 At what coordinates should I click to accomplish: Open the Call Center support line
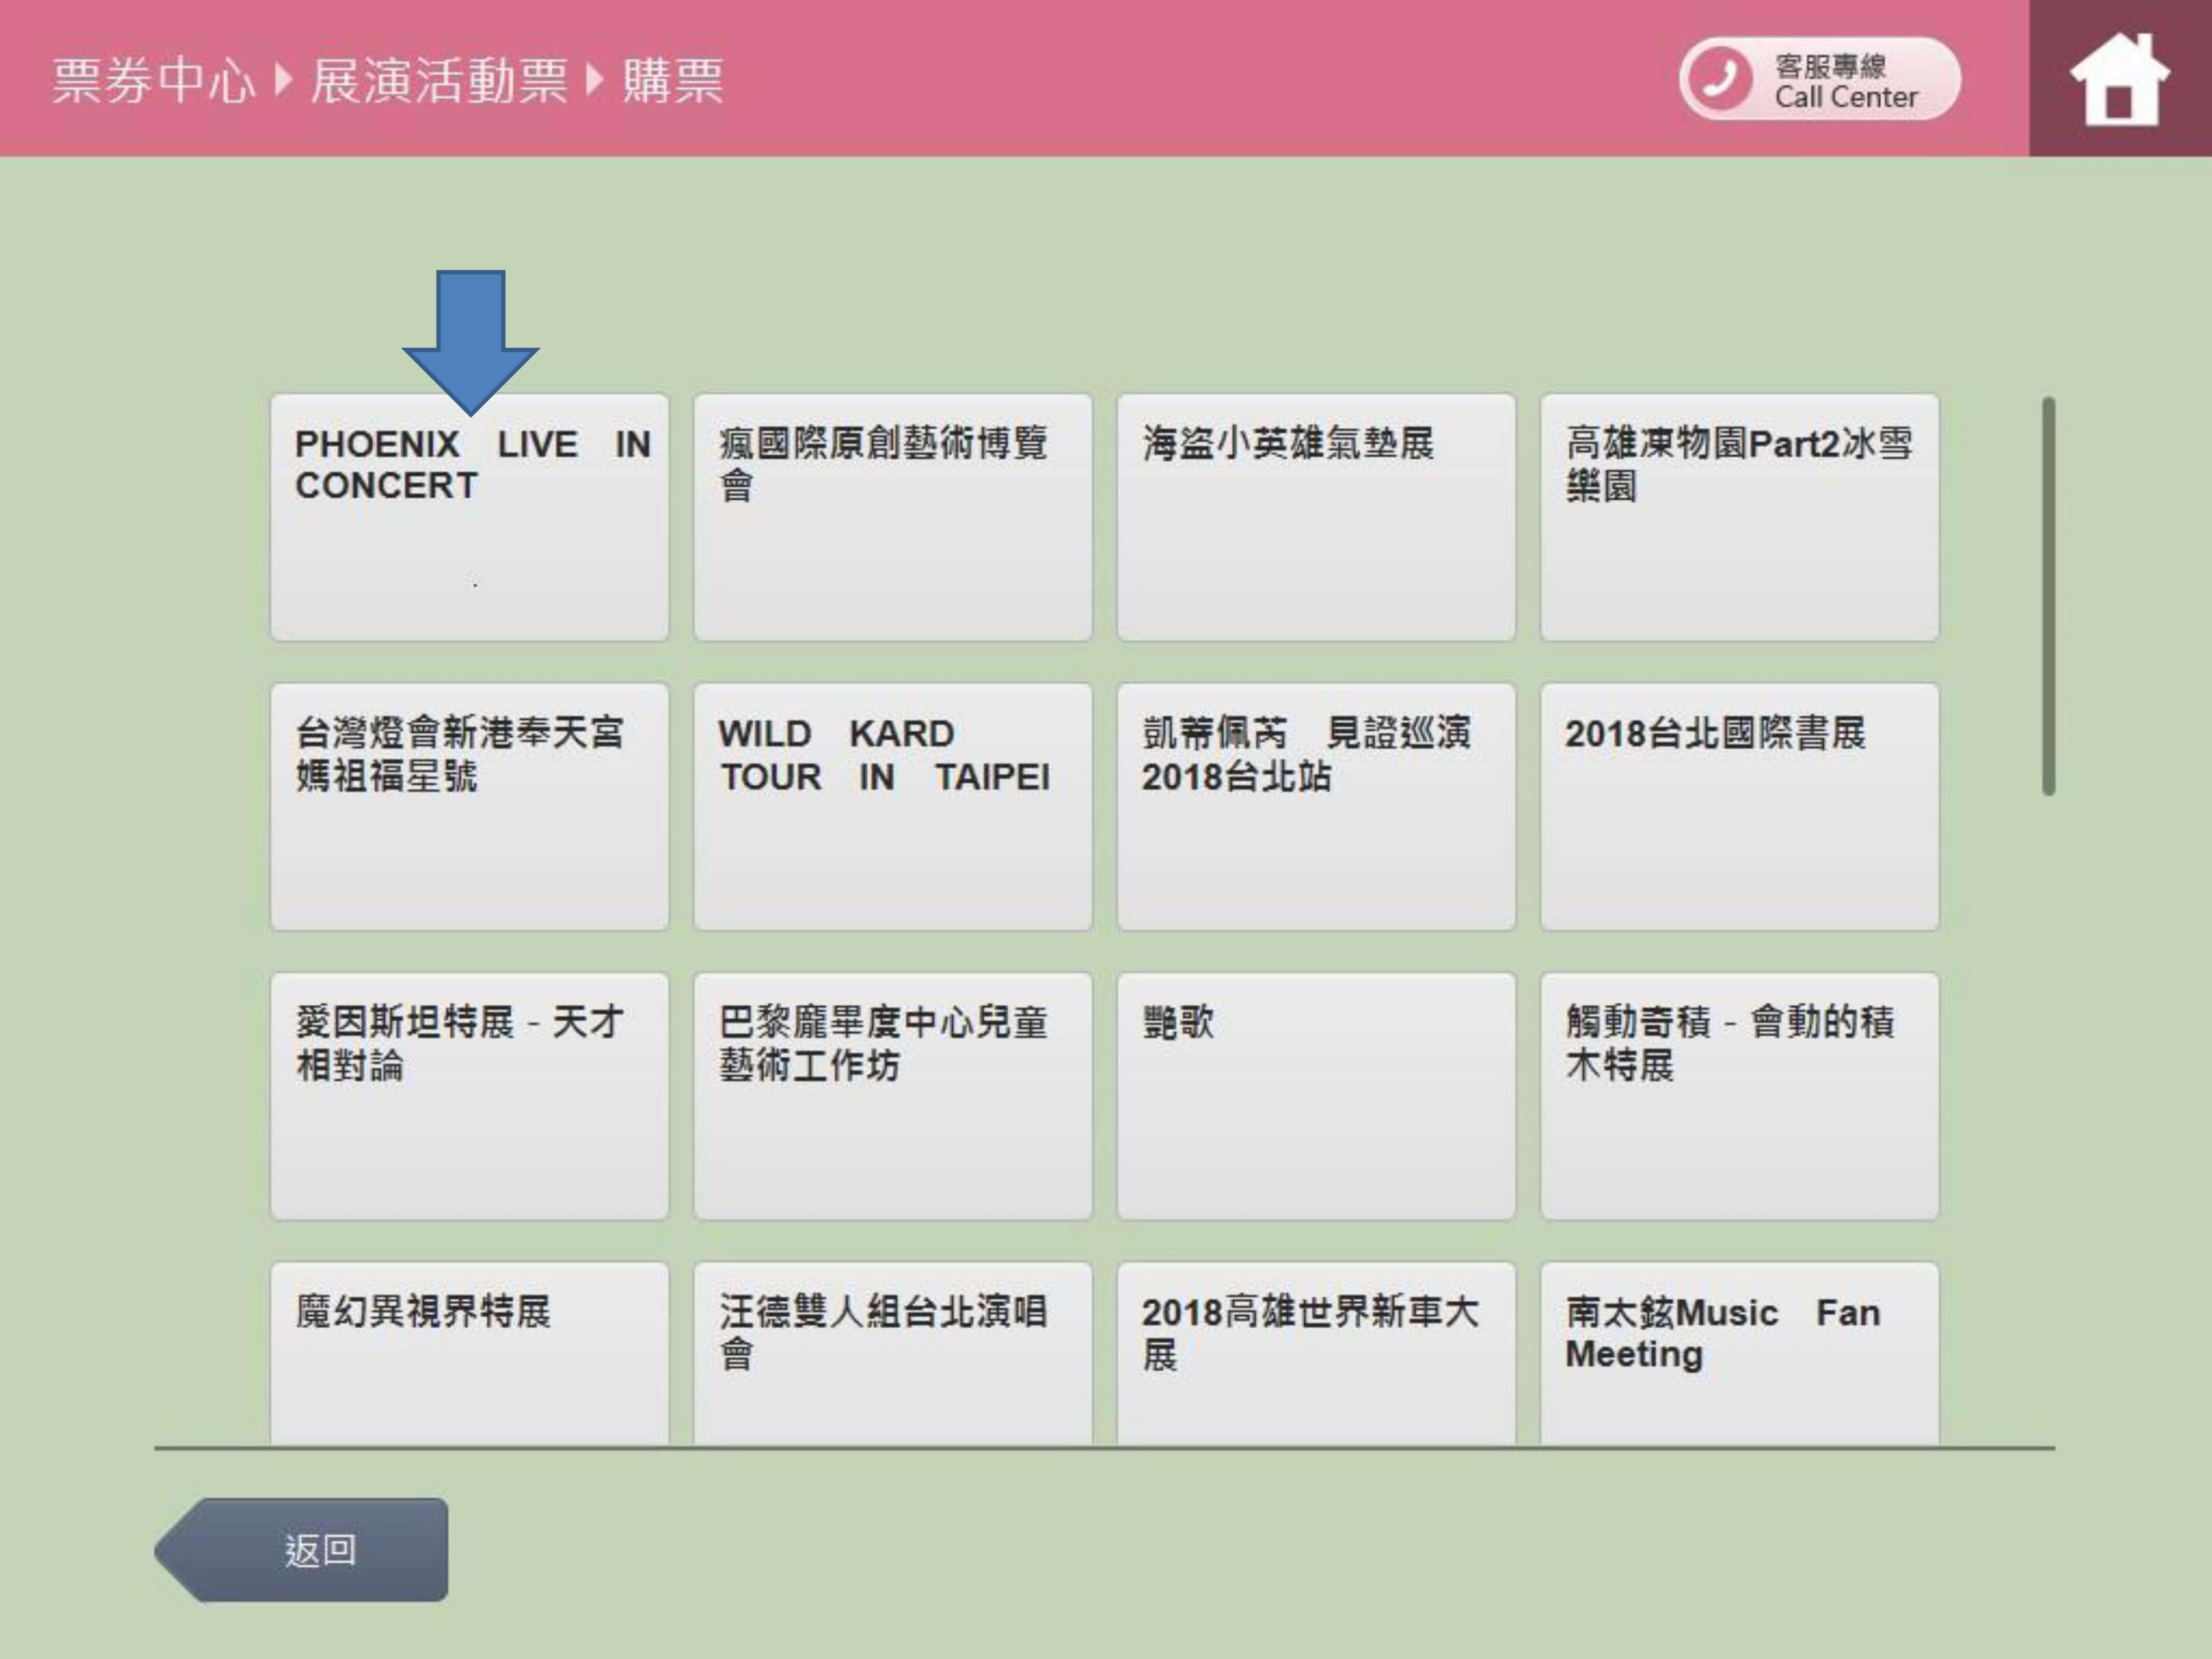pyautogui.click(x=1819, y=80)
